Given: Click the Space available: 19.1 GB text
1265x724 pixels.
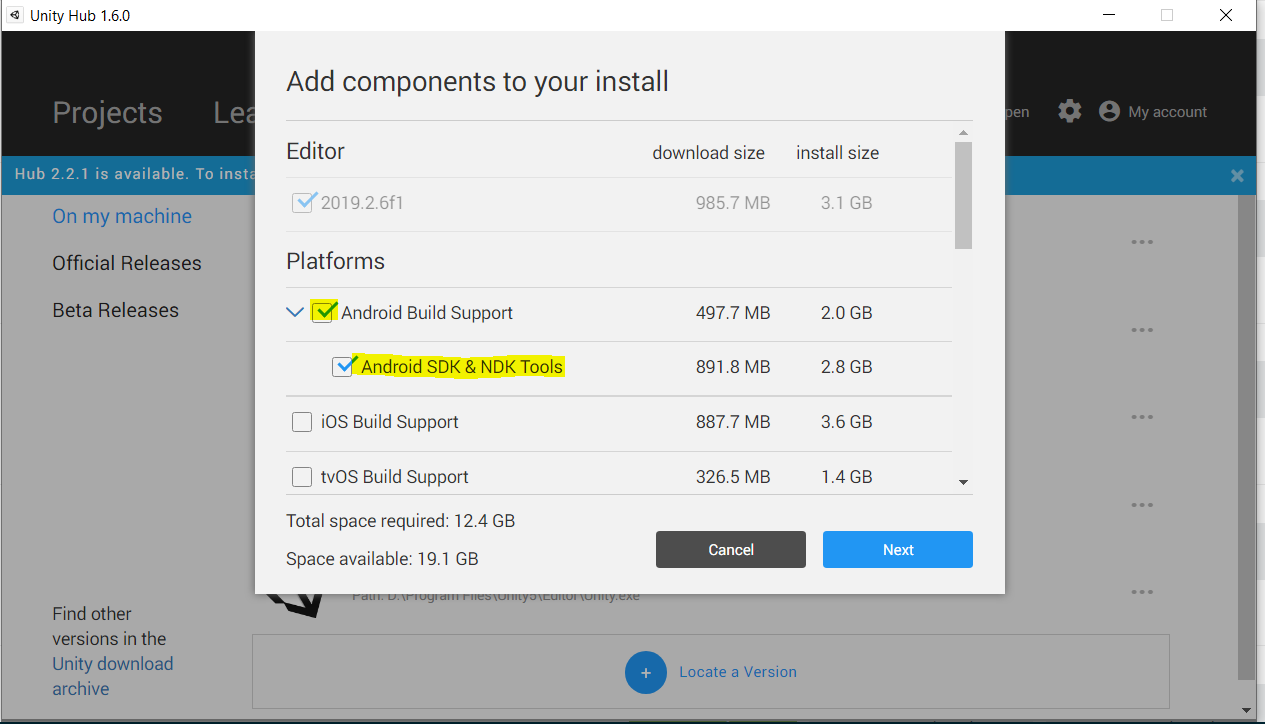Looking at the screenshot, I should (382, 559).
